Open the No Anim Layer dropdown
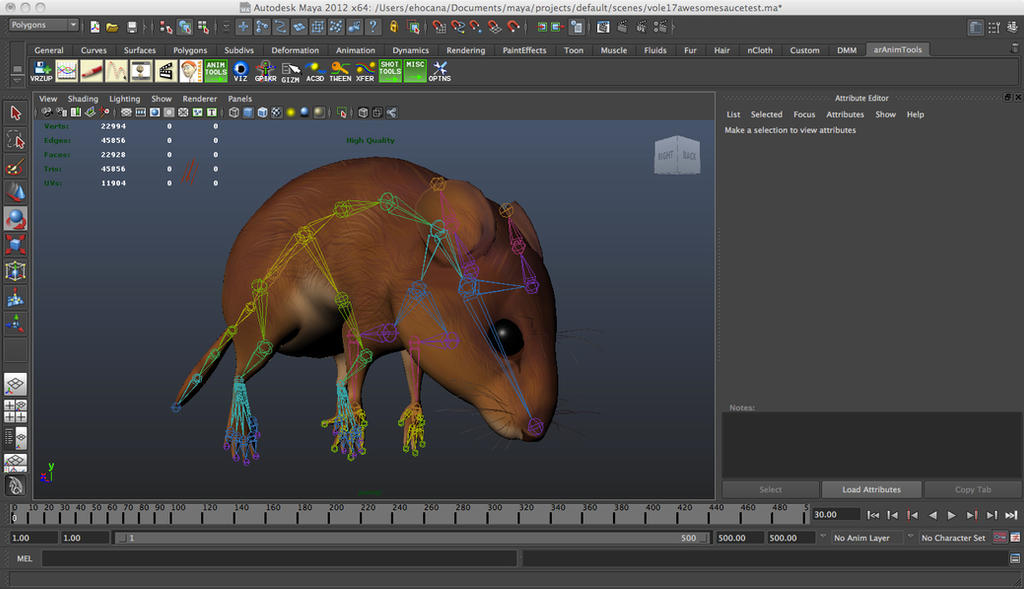 (x=867, y=538)
